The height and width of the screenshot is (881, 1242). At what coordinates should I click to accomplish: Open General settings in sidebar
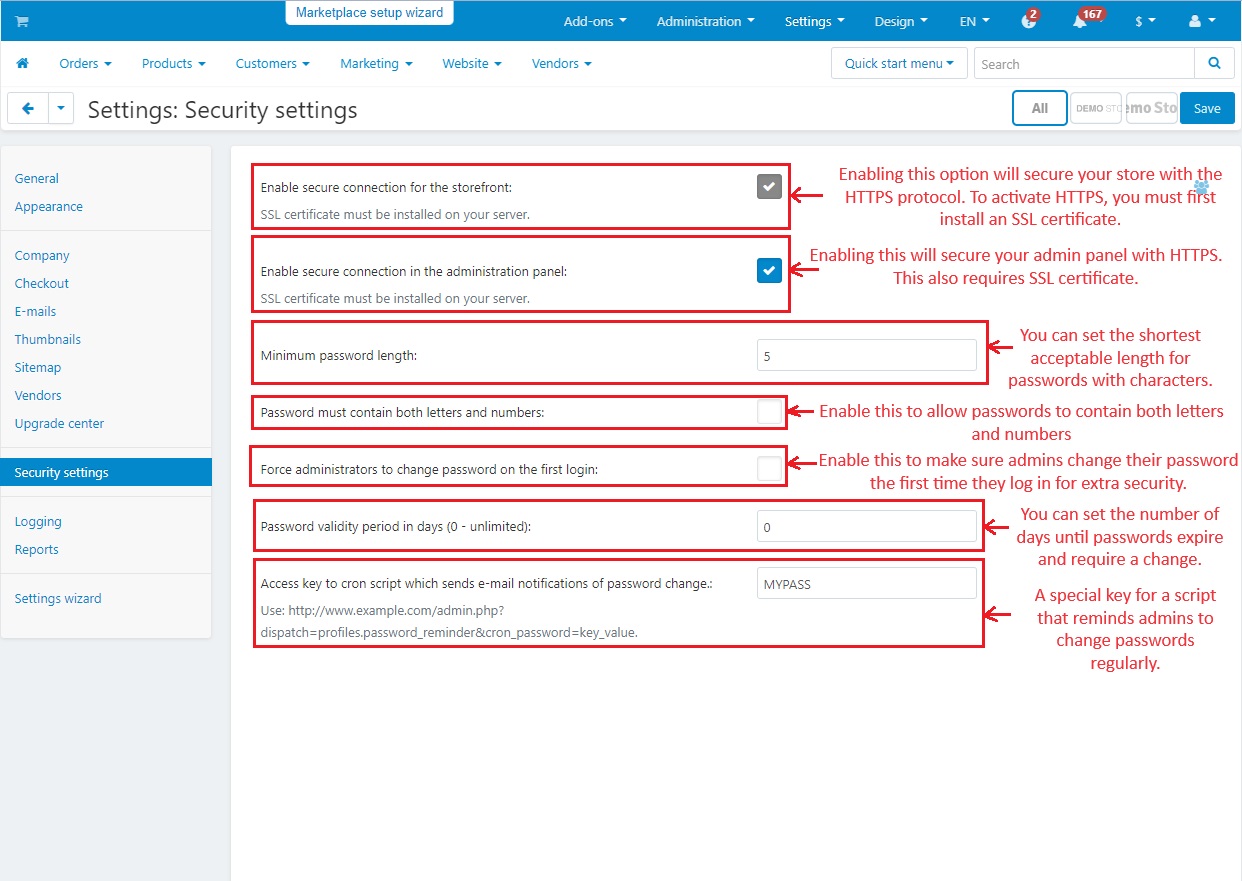coord(37,178)
